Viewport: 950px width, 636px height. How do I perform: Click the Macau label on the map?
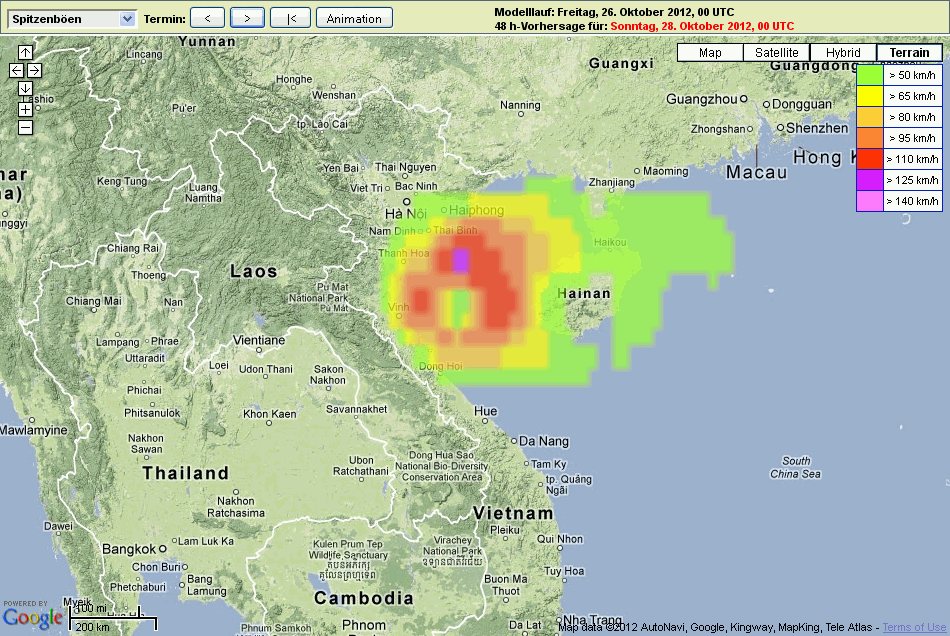[757, 173]
